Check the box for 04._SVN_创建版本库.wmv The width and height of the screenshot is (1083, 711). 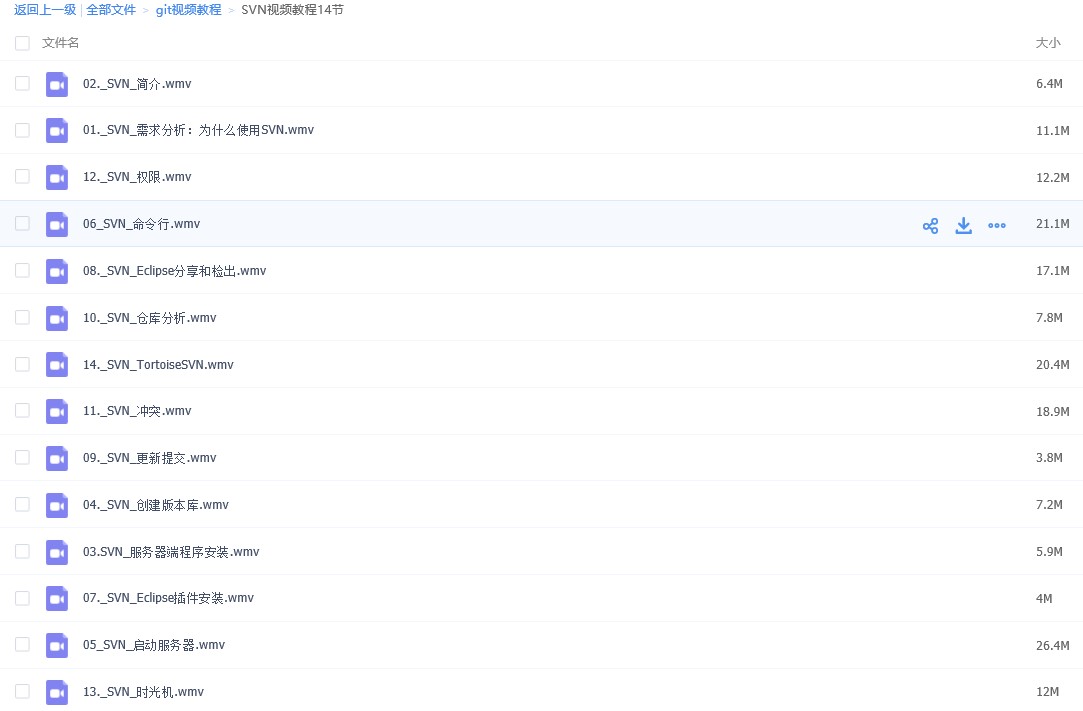point(22,504)
